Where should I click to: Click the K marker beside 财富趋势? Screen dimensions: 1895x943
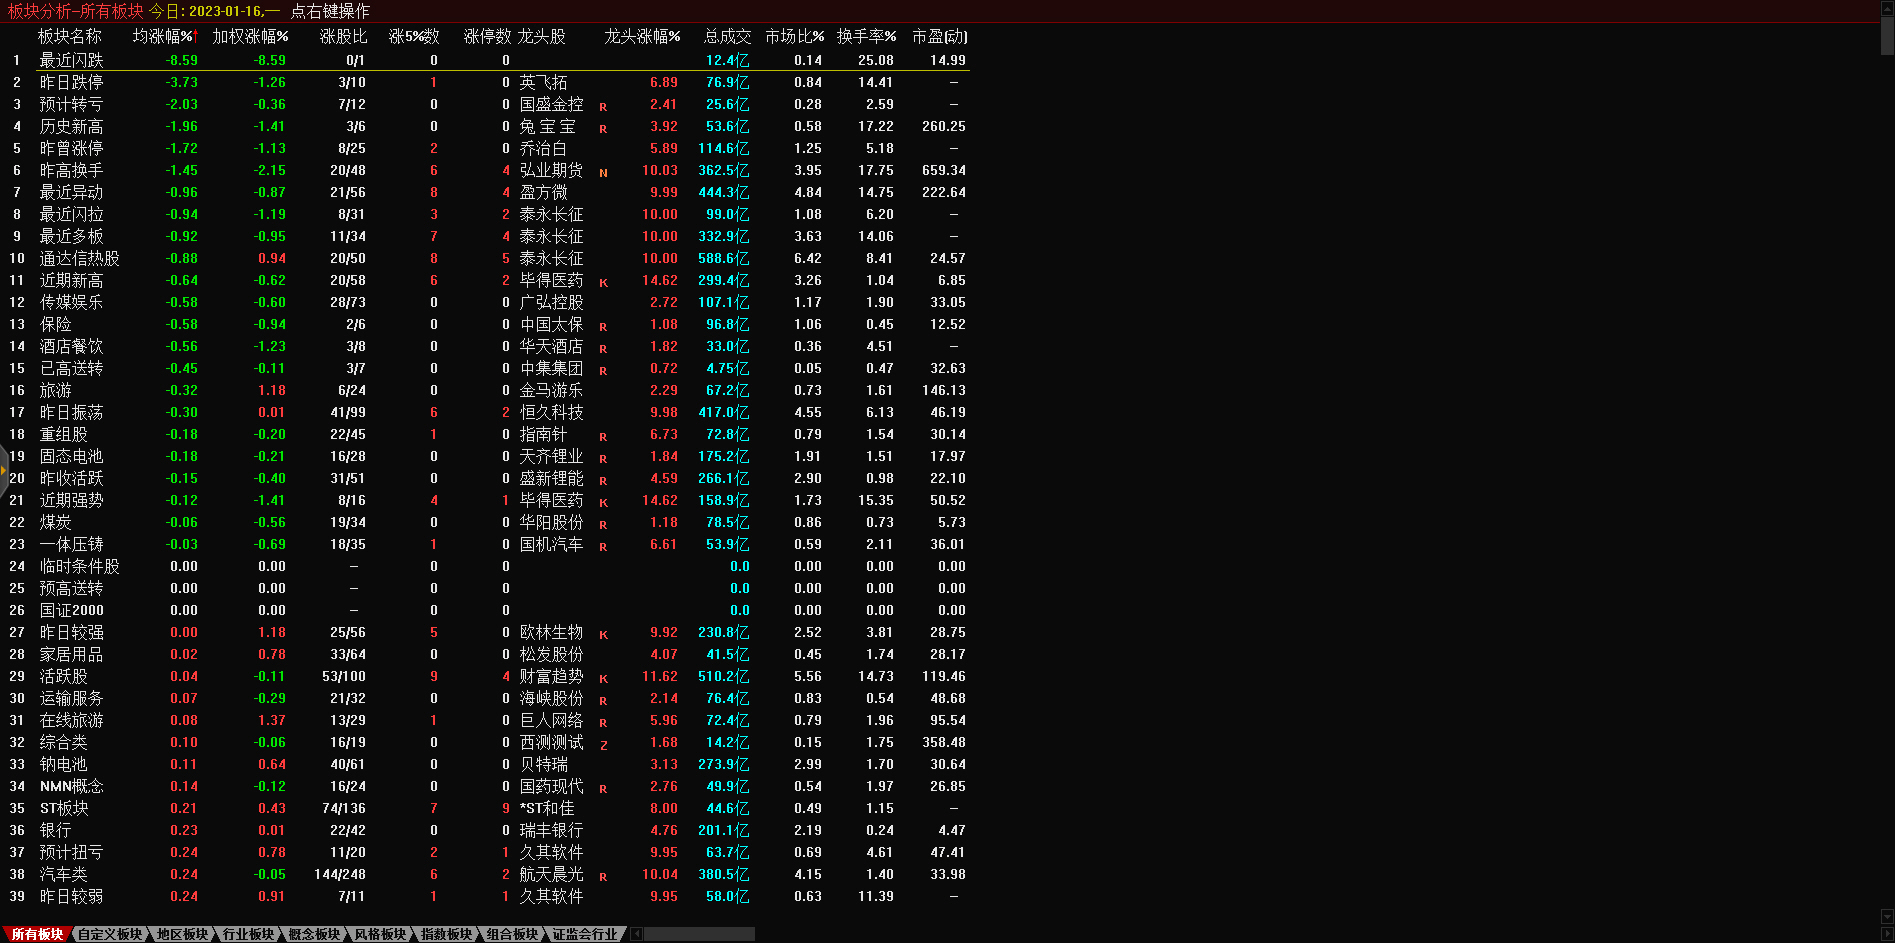tap(603, 678)
